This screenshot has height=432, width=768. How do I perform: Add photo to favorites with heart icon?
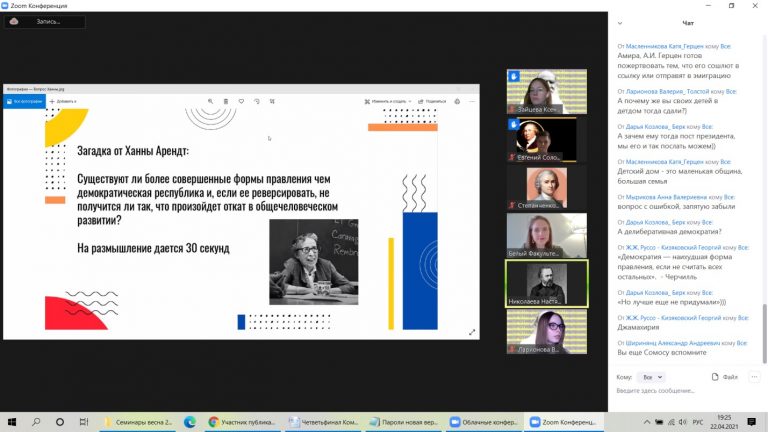tap(241, 101)
